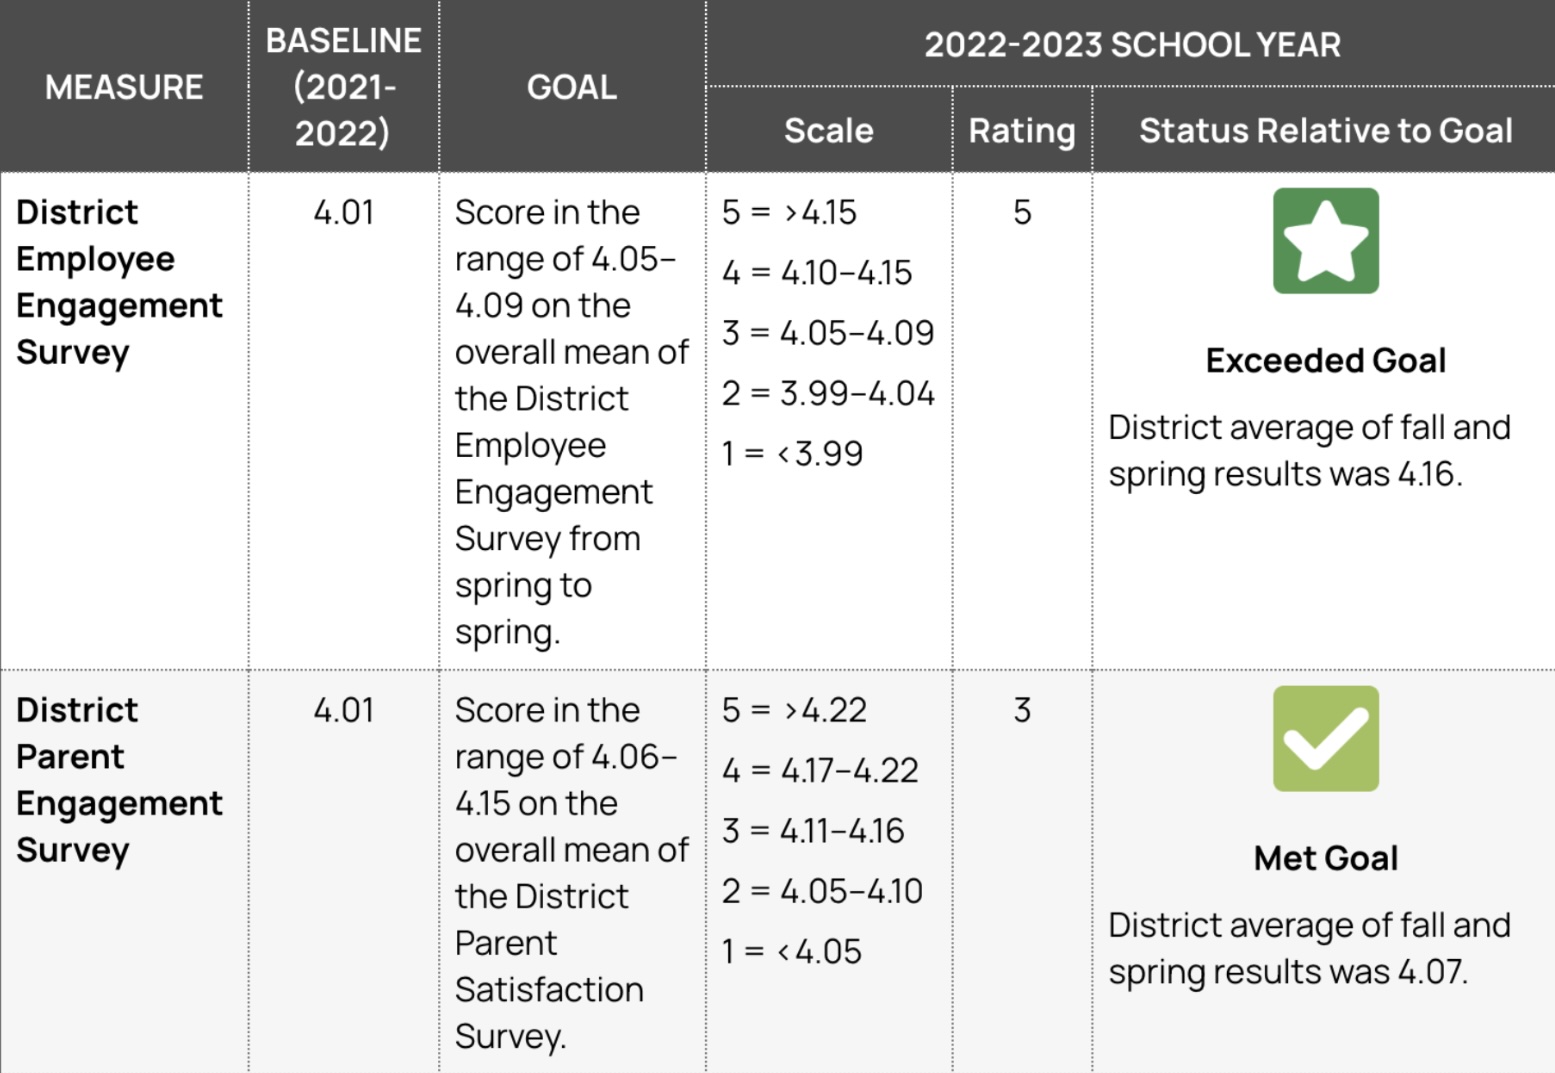Click the text mentioning results was 4.16
This screenshot has width=1555, height=1073.
1308,451
